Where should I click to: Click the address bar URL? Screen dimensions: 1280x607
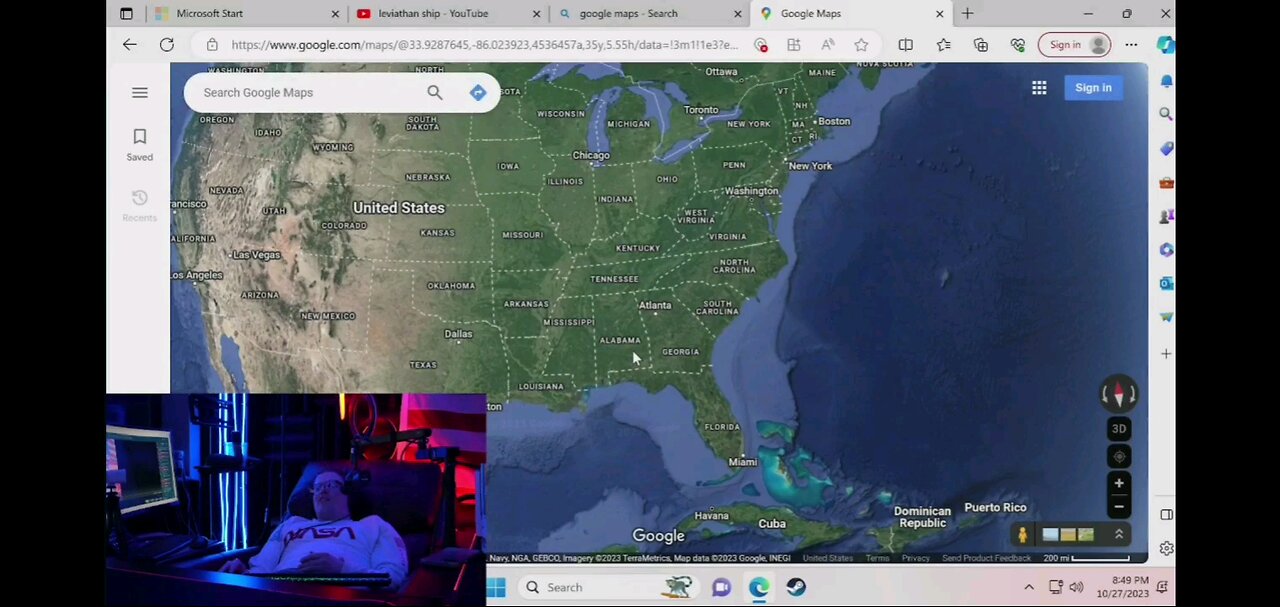484,45
